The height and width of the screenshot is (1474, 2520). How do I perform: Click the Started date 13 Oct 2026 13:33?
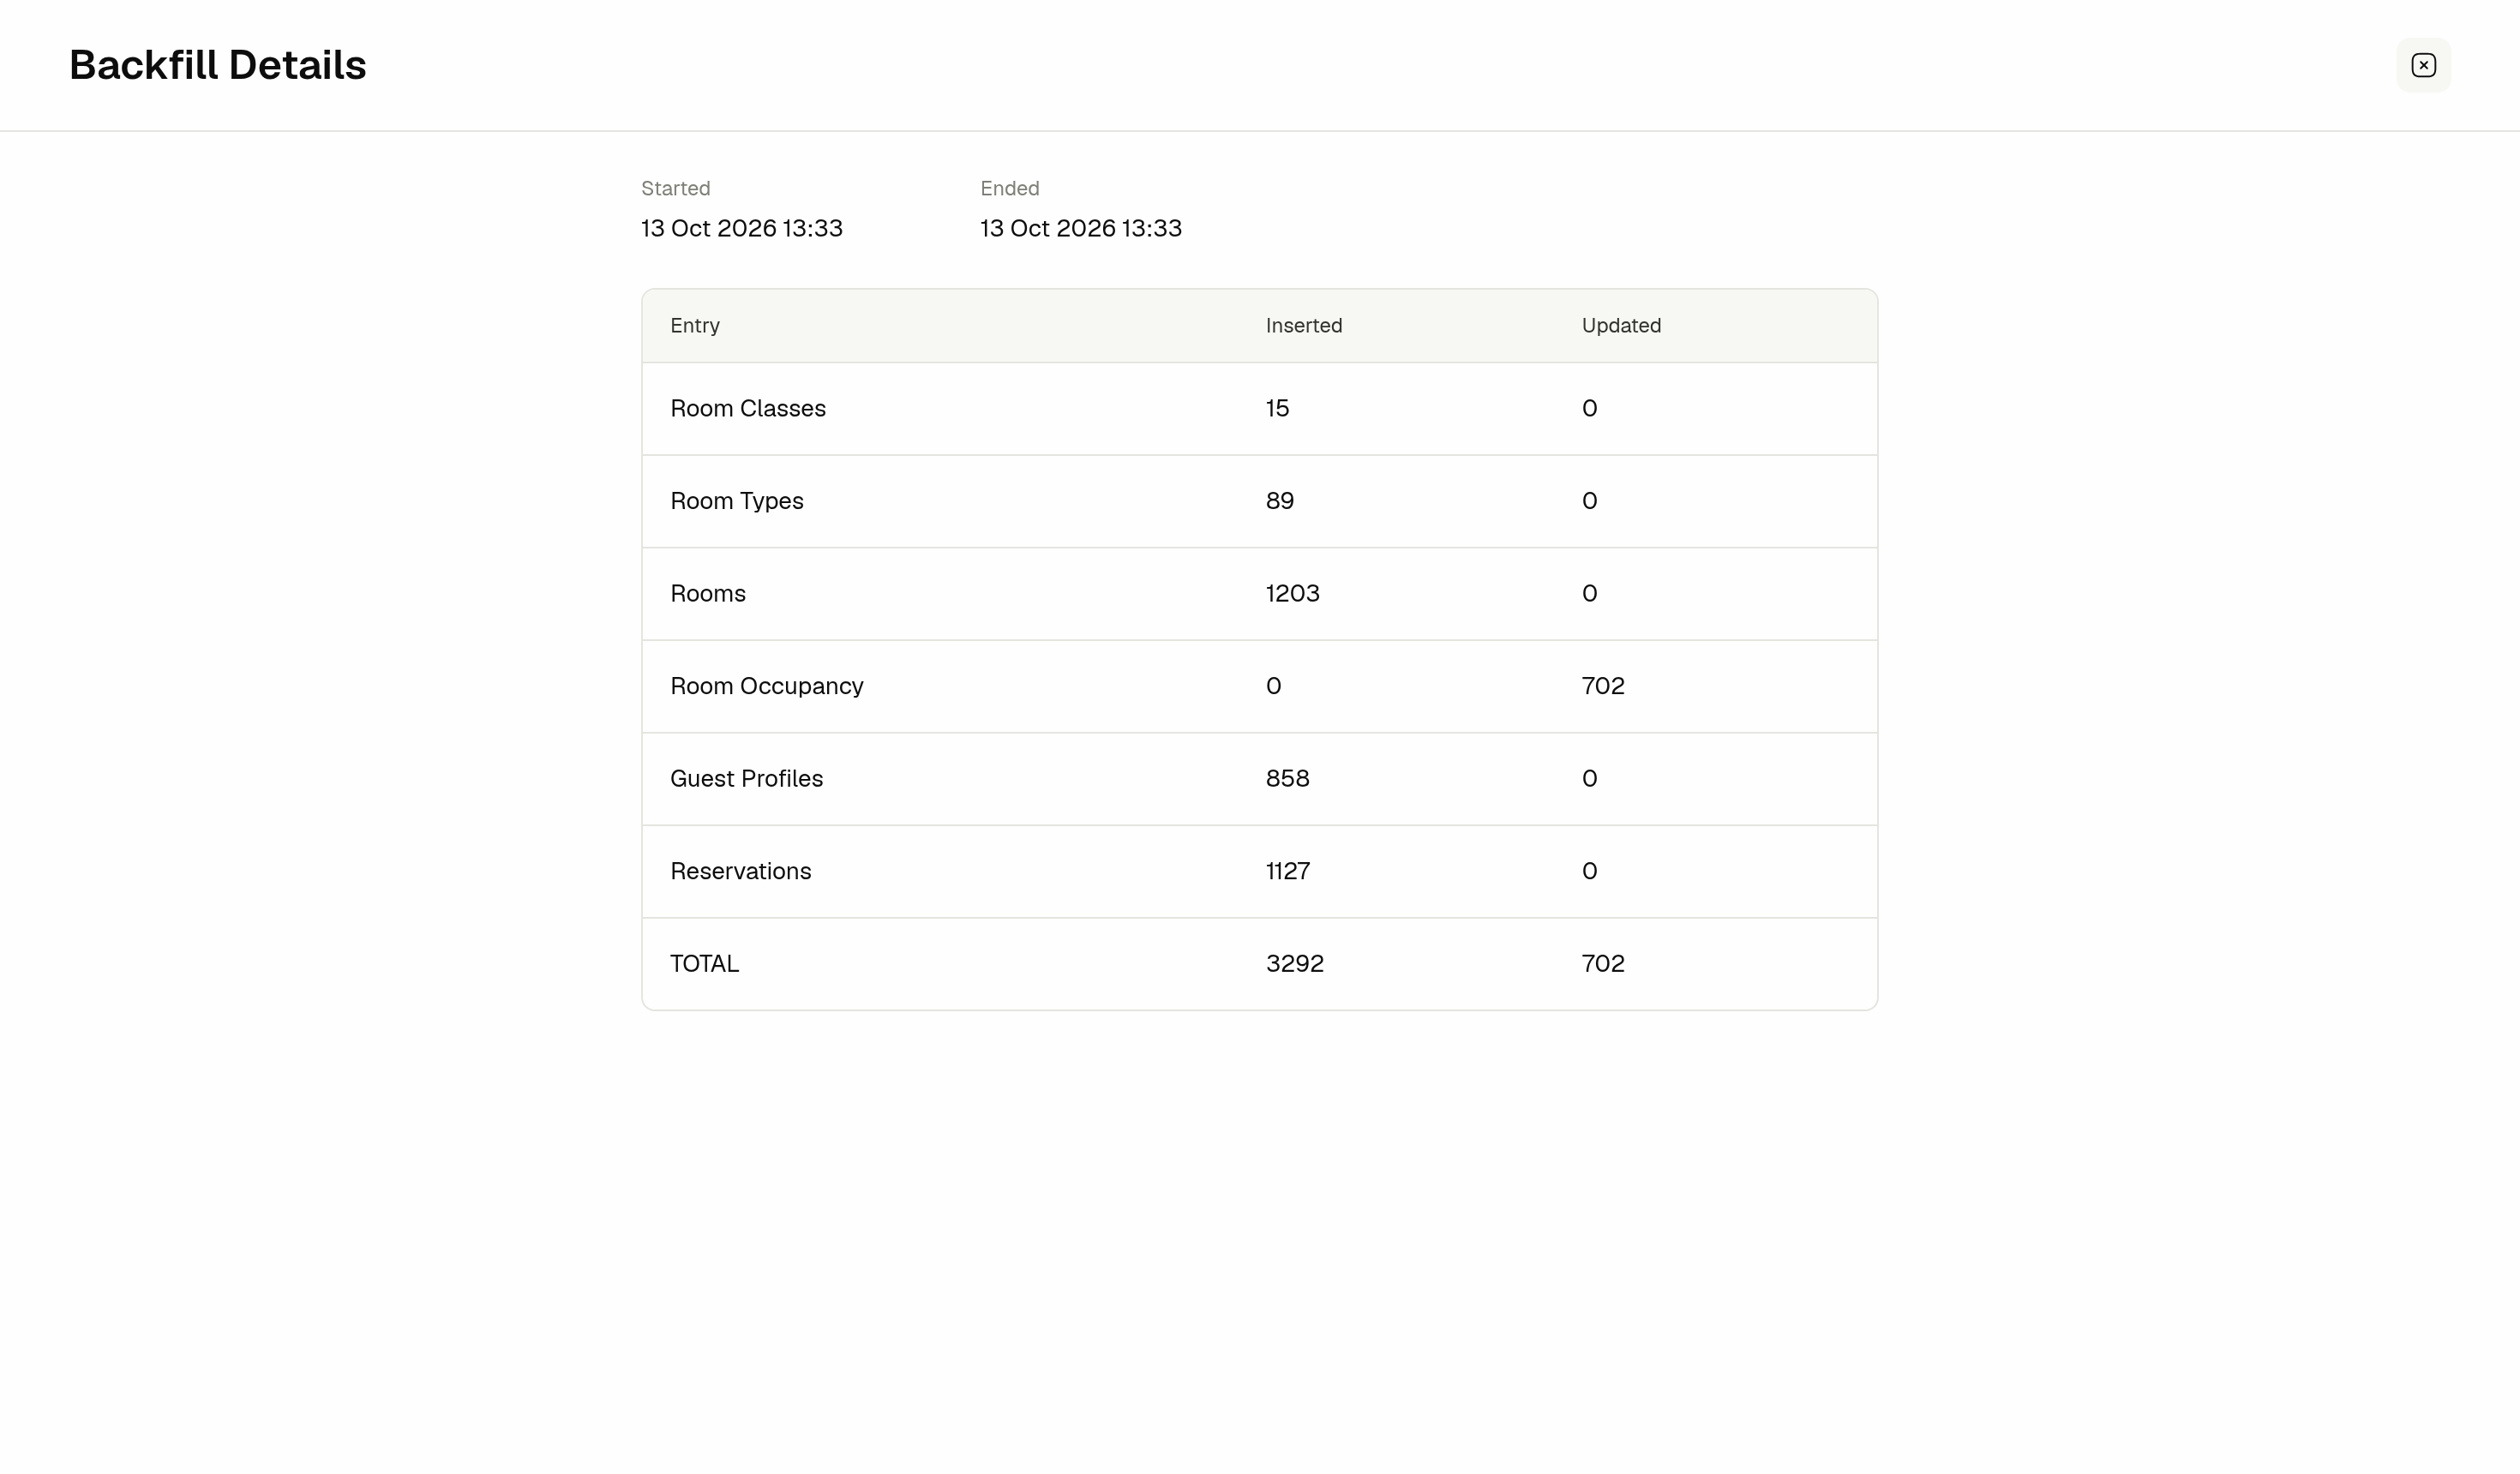click(x=742, y=228)
